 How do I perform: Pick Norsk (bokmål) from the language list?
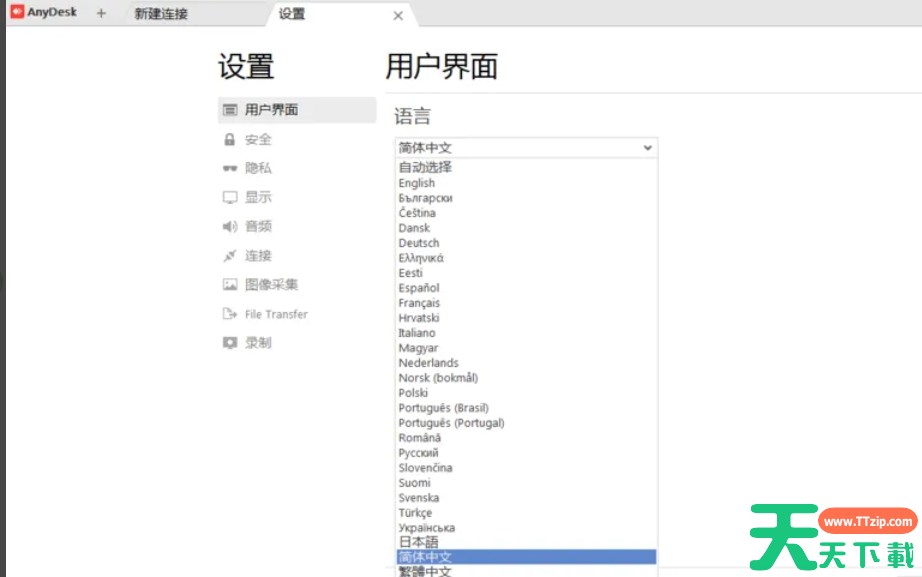(x=526, y=378)
